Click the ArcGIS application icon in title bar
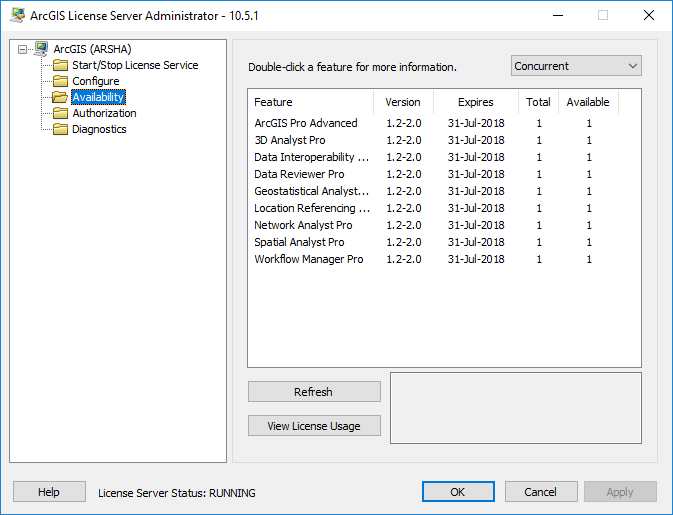Viewport: 673px width, 515px height. pyautogui.click(x=17, y=15)
